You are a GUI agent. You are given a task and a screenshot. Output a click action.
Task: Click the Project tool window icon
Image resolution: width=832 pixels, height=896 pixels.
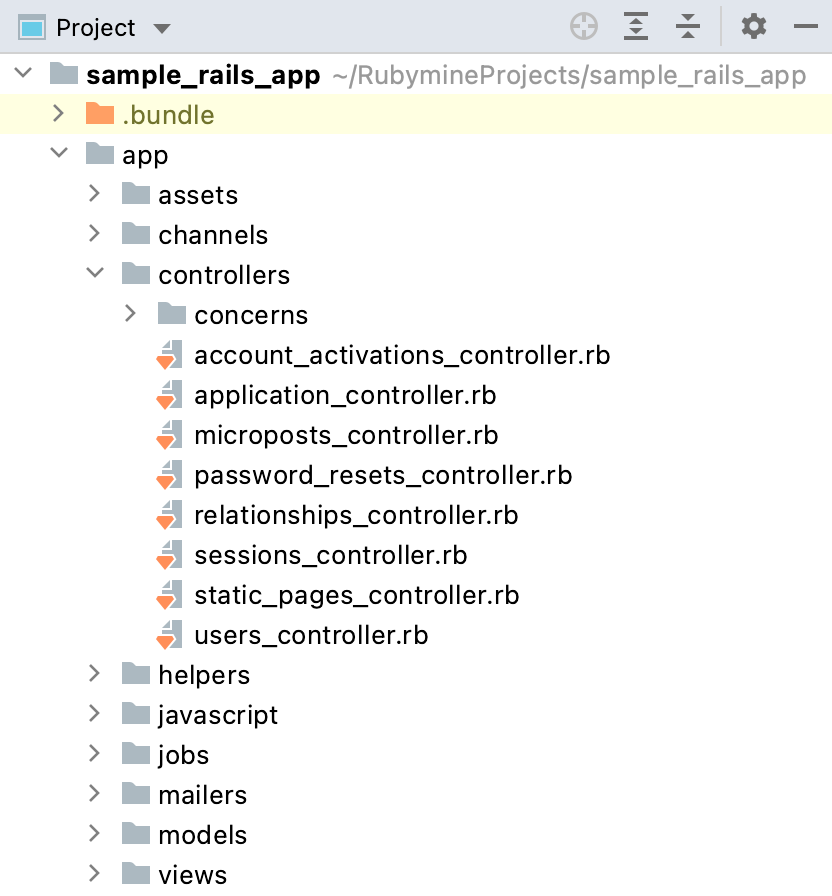tap(32, 27)
